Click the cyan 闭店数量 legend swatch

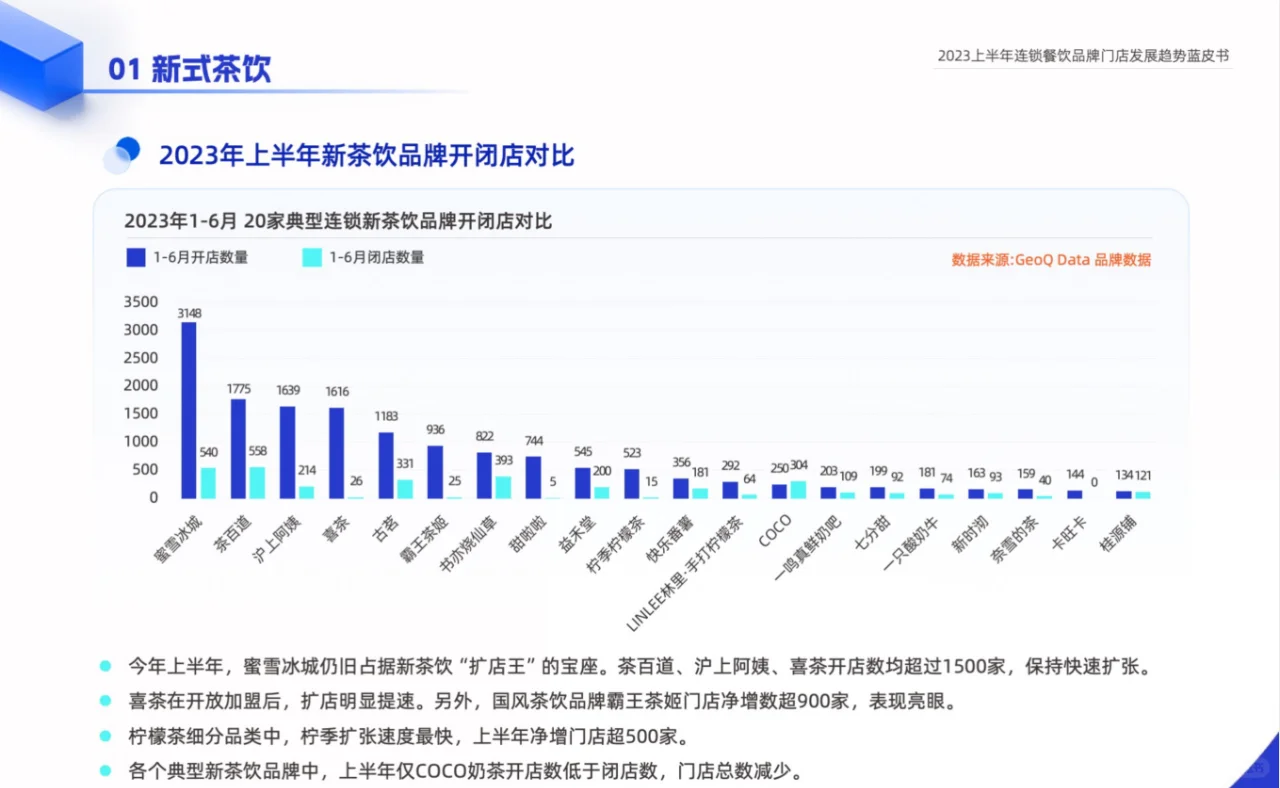(x=312, y=258)
